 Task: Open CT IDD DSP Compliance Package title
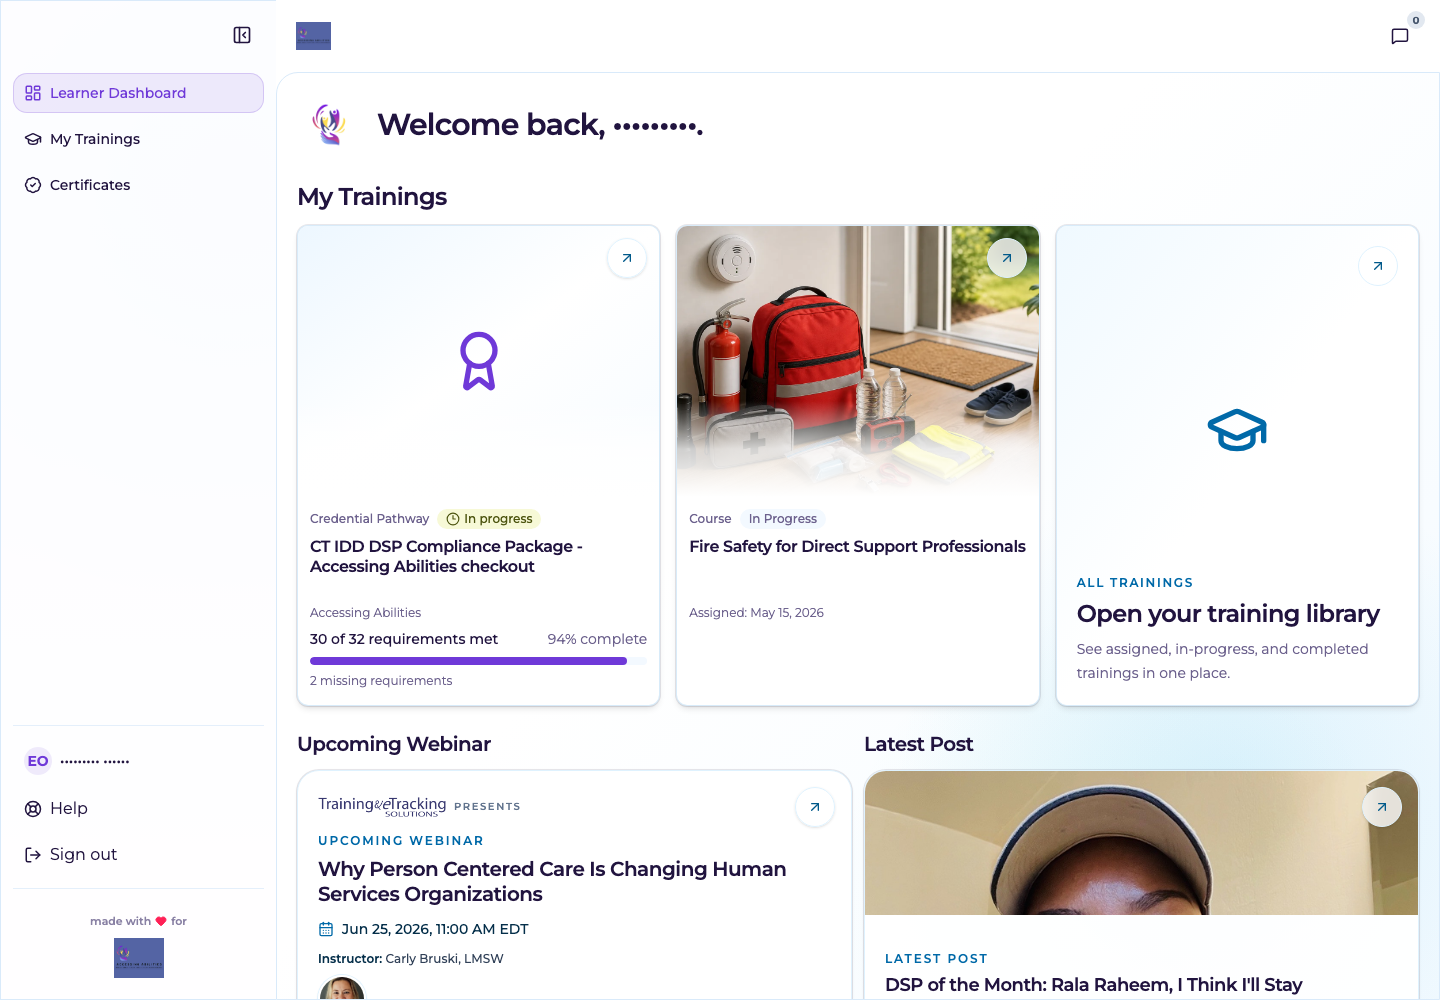click(x=446, y=556)
